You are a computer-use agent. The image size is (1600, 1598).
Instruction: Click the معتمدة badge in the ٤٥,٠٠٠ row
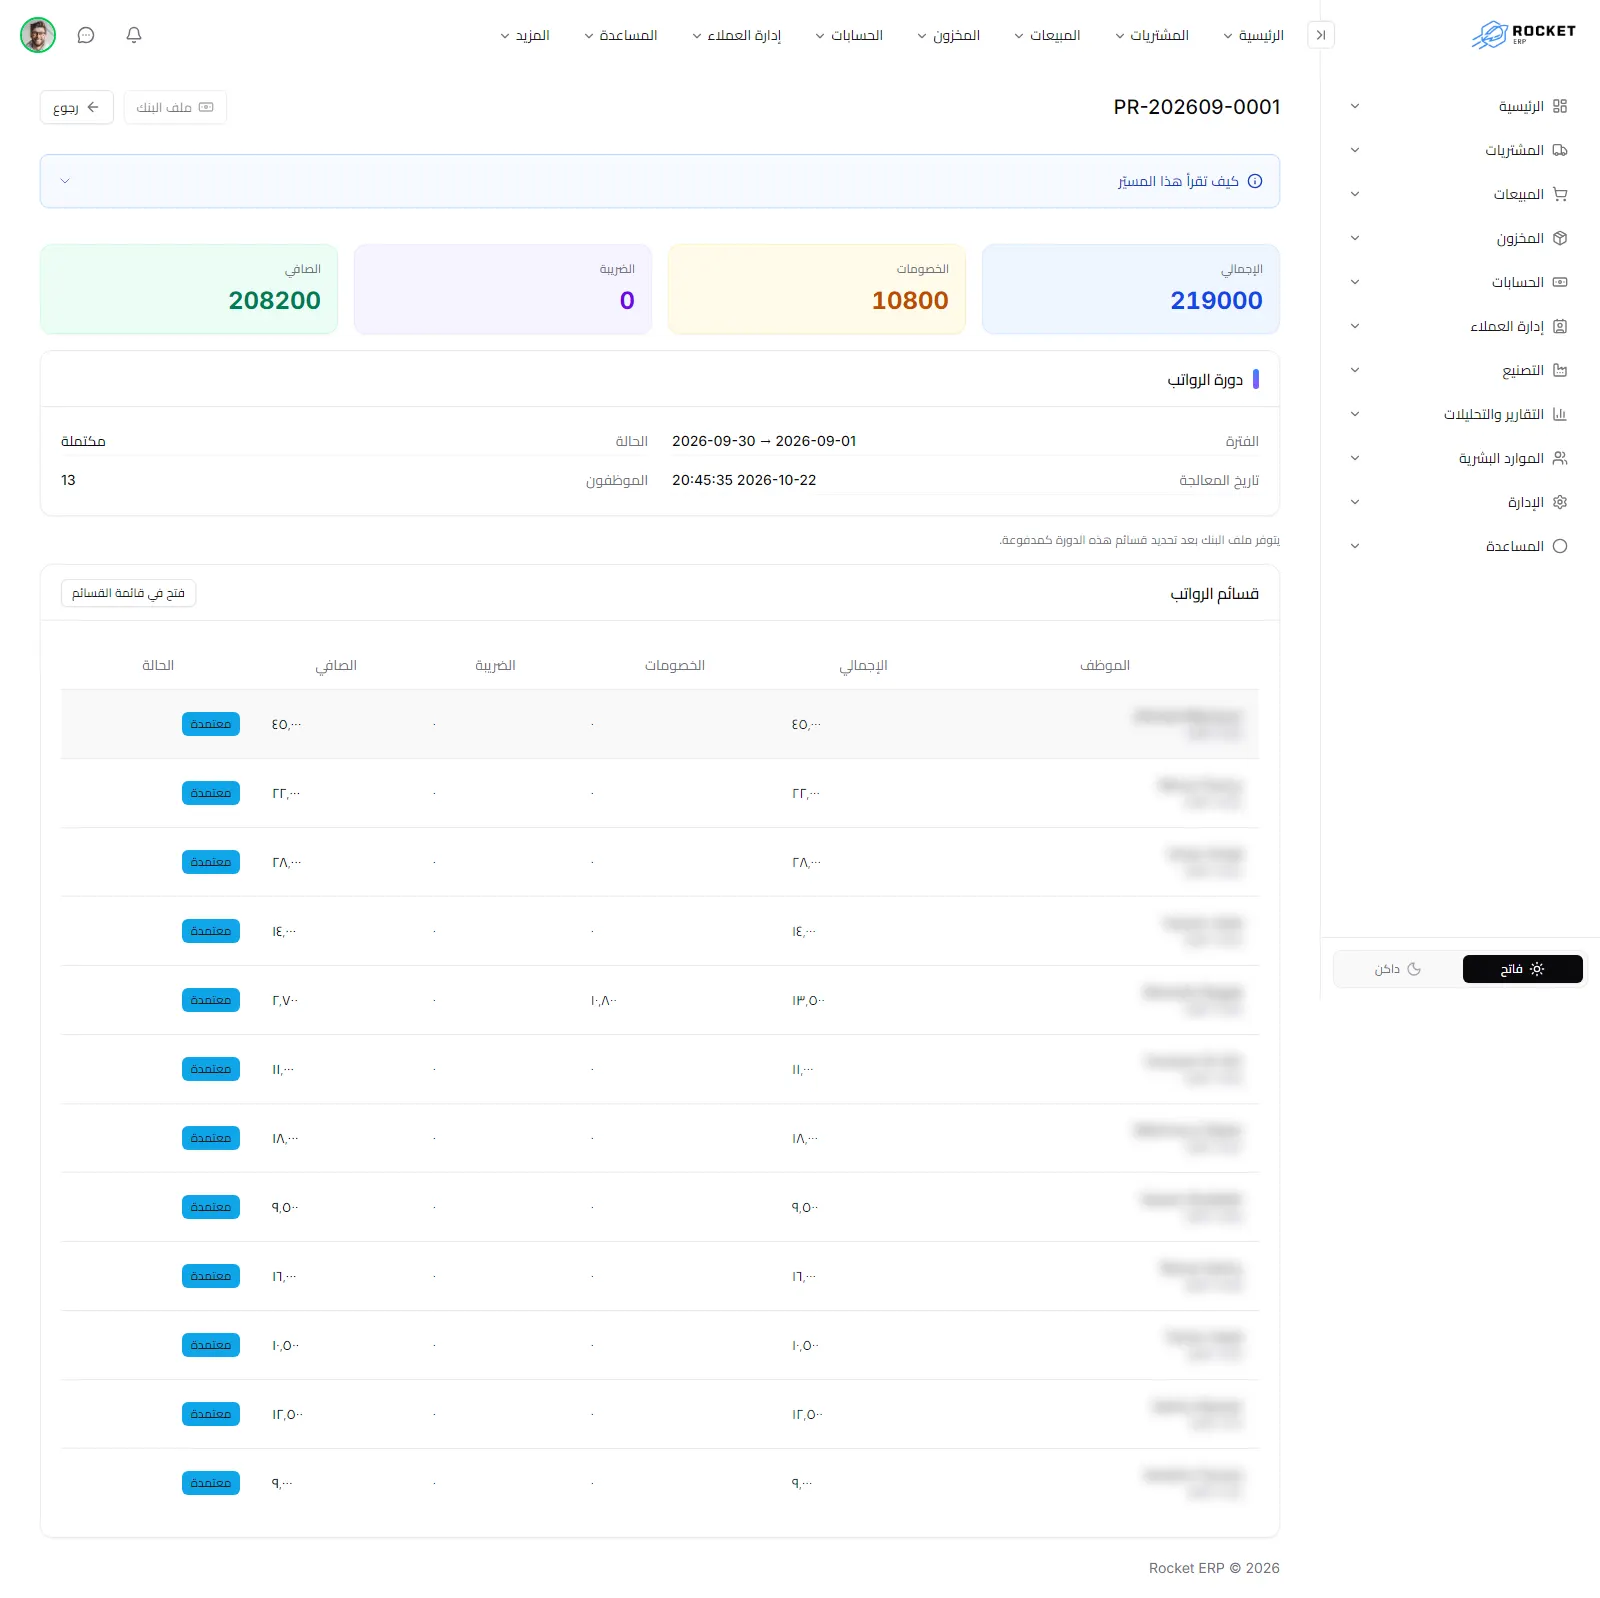coord(211,724)
